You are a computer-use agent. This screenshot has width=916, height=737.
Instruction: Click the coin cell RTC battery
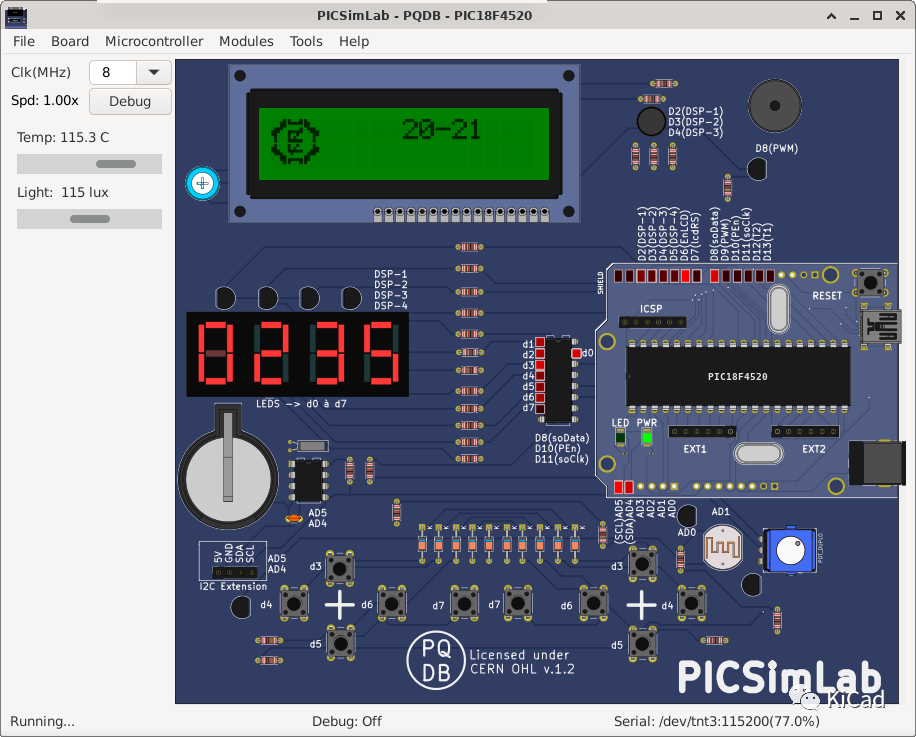tap(228, 477)
